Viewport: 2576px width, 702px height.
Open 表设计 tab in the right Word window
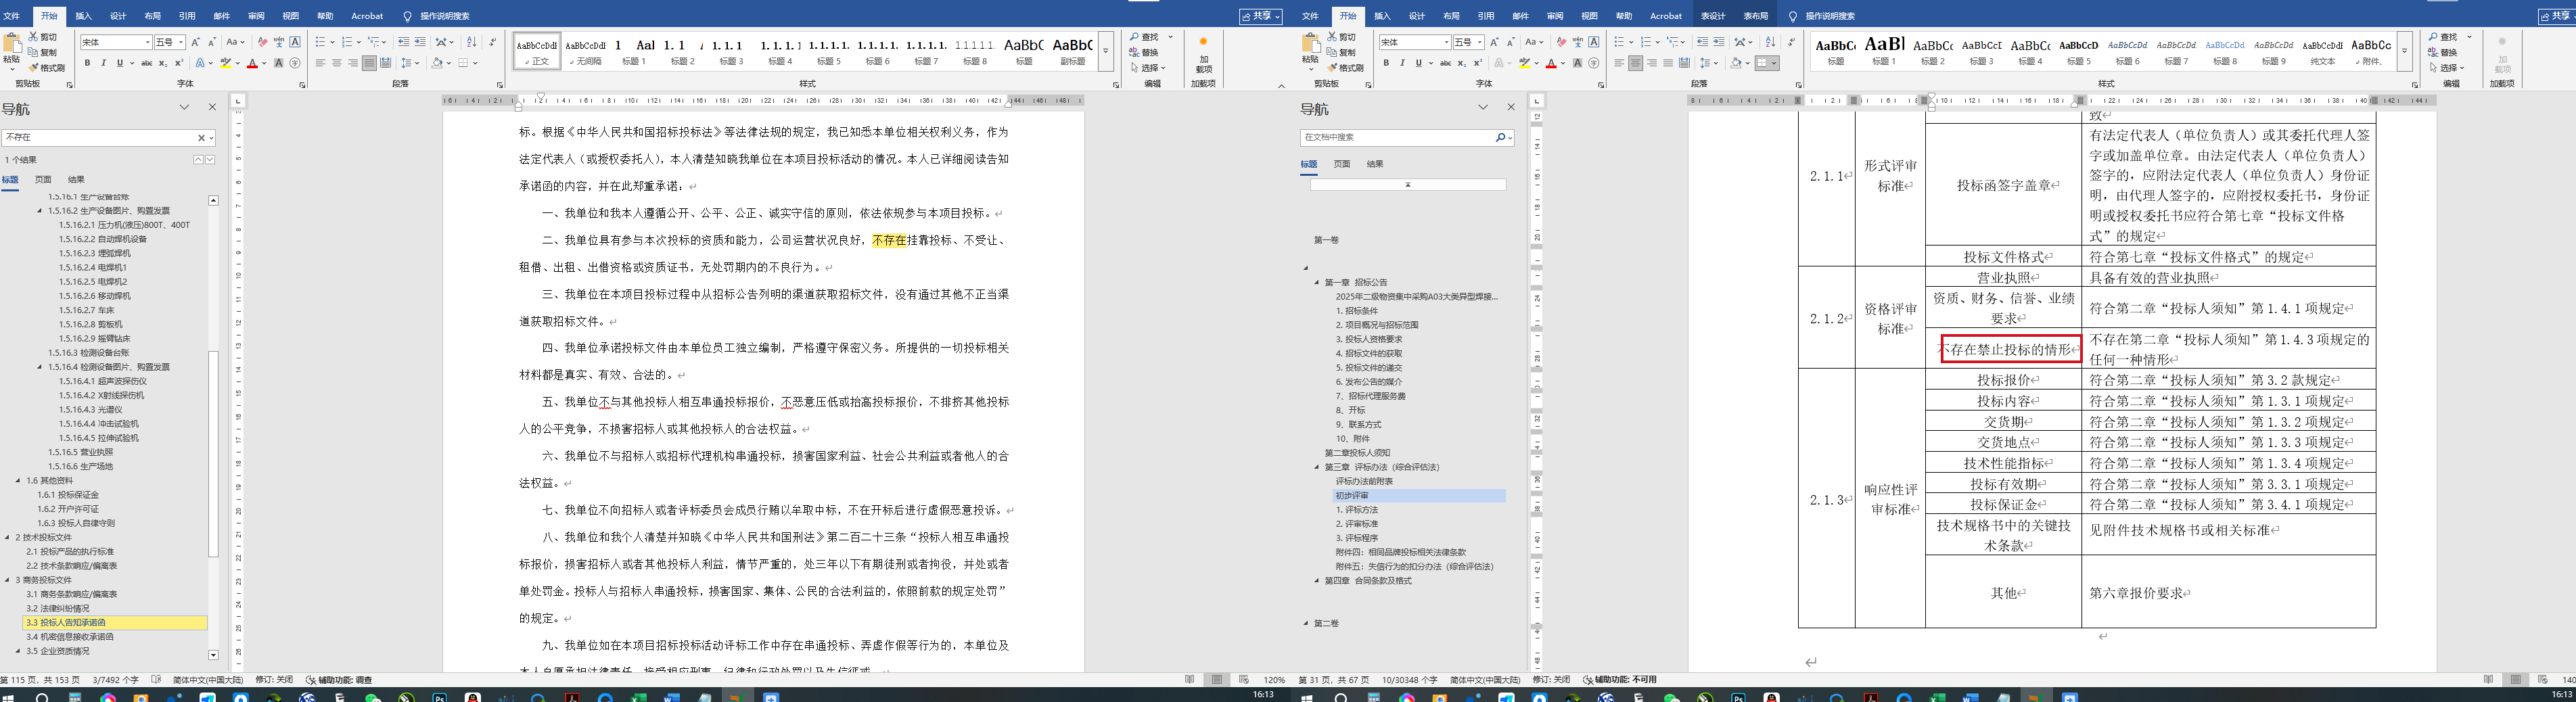(1713, 16)
